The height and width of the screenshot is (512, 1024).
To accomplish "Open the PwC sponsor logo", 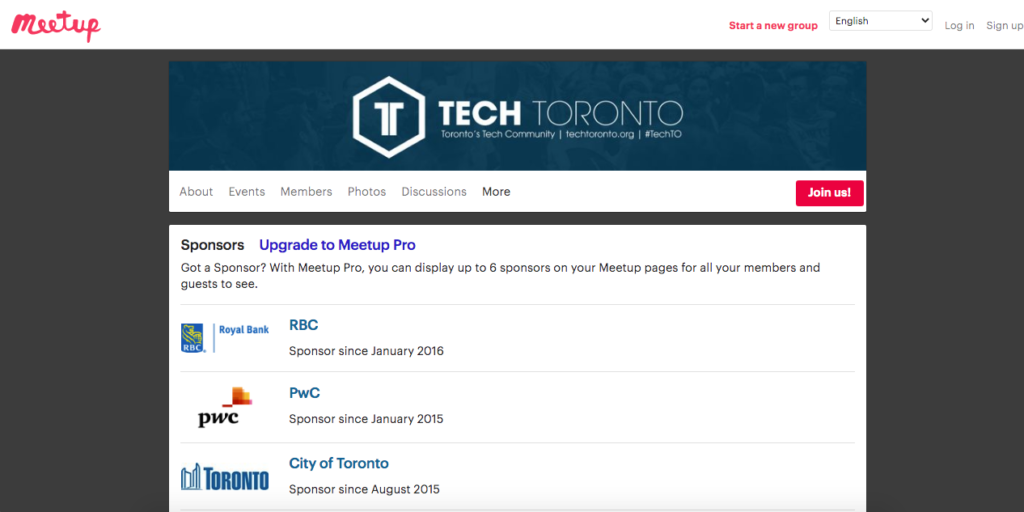I will point(225,408).
